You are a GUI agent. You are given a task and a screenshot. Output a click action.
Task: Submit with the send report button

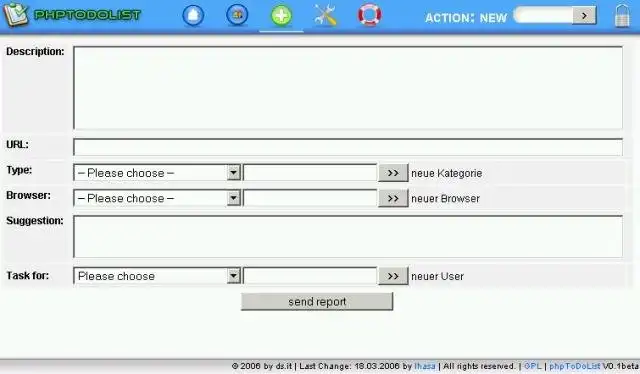317,301
